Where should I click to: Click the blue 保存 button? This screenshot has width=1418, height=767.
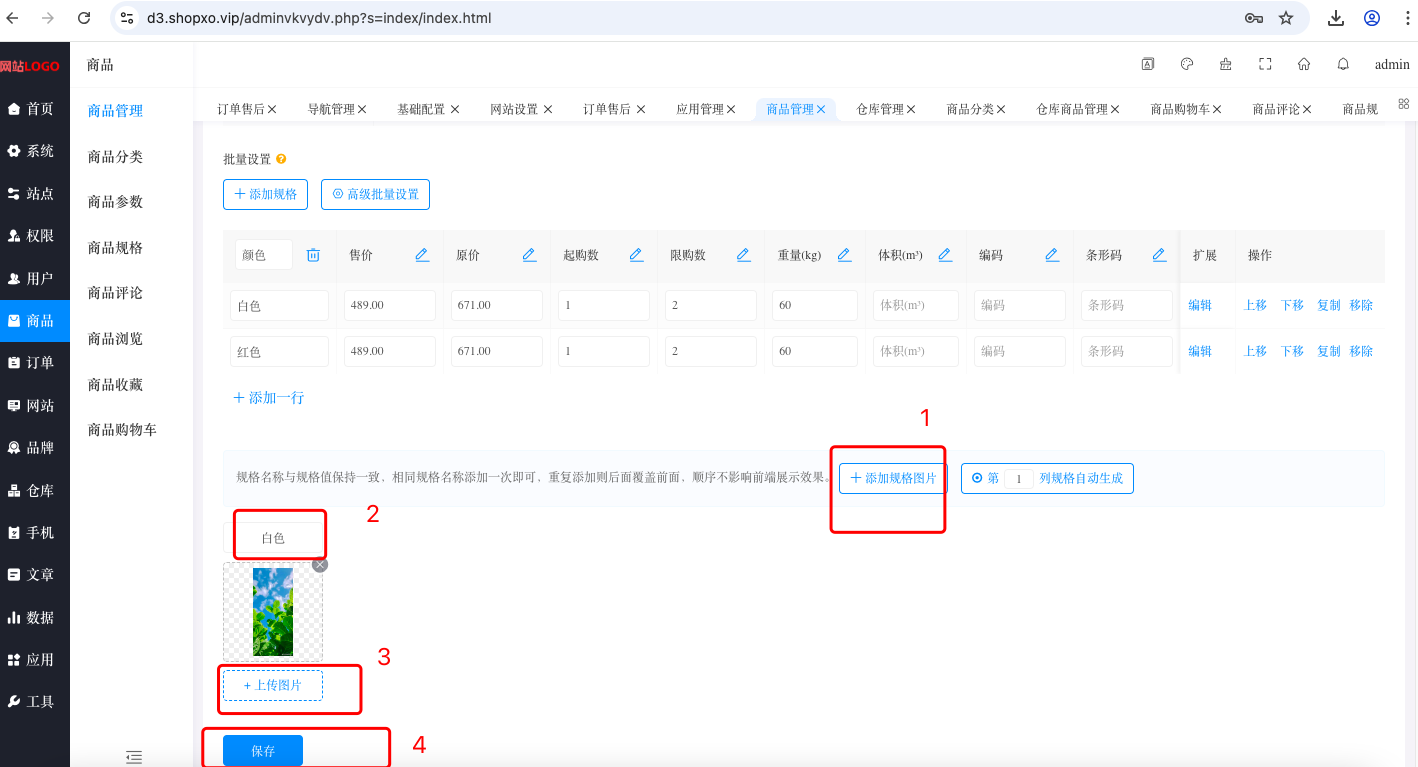(x=263, y=751)
